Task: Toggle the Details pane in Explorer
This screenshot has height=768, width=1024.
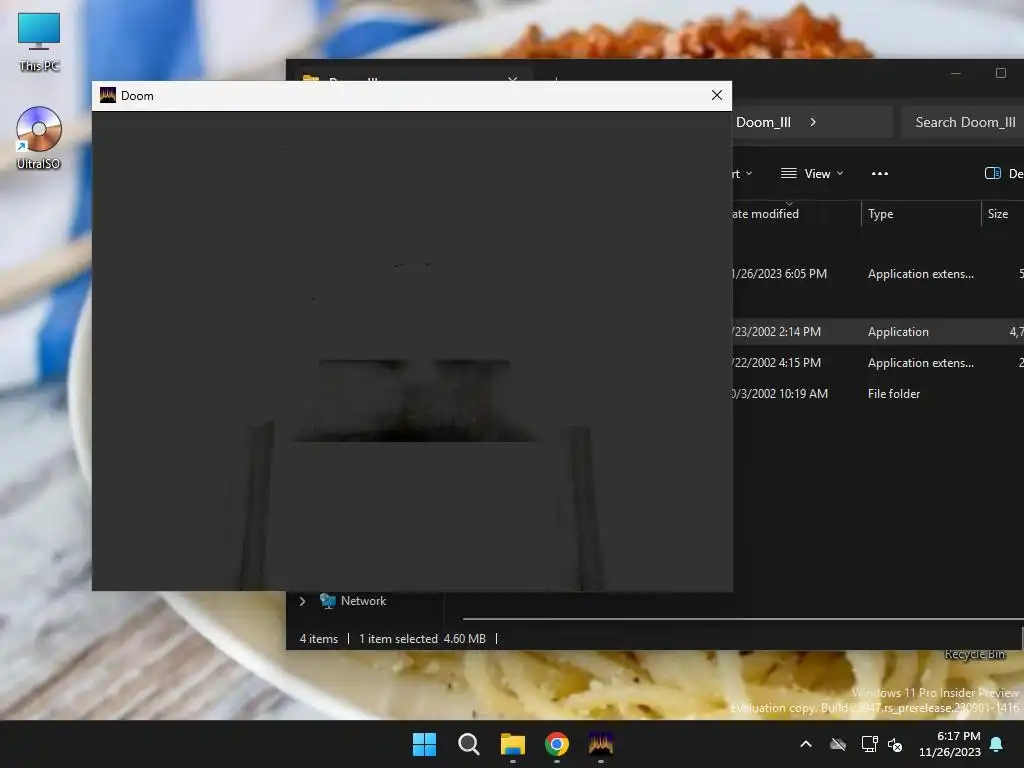Action: [x=1003, y=174]
